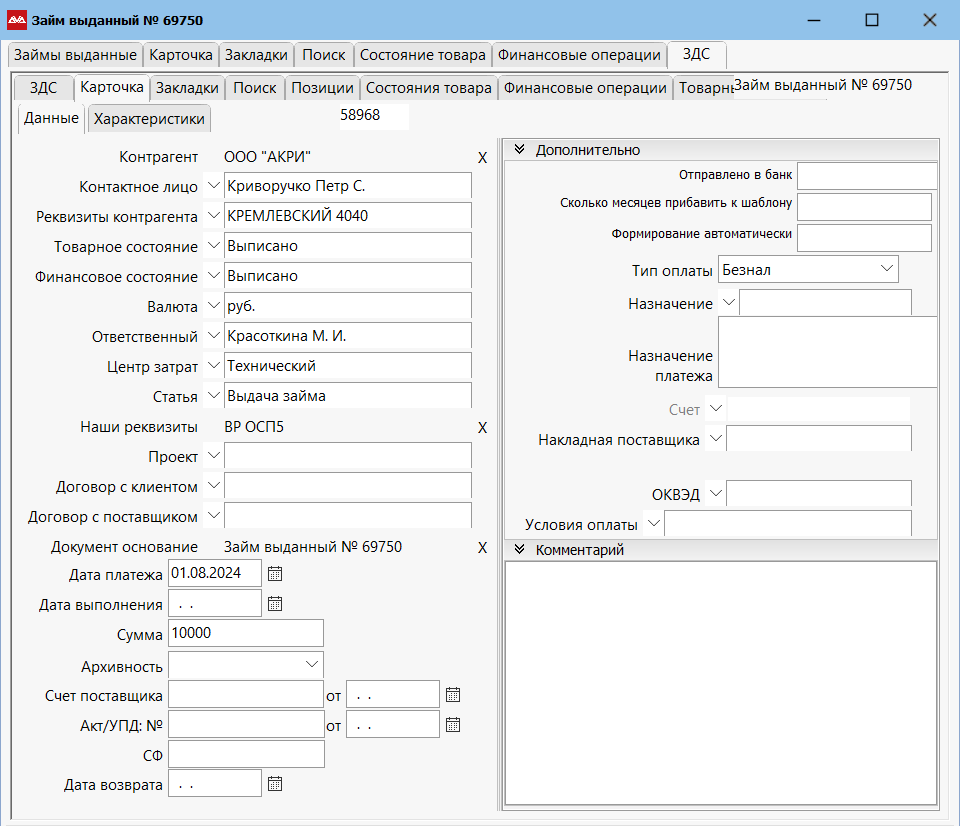Open the Позиции tab

pos(322,88)
